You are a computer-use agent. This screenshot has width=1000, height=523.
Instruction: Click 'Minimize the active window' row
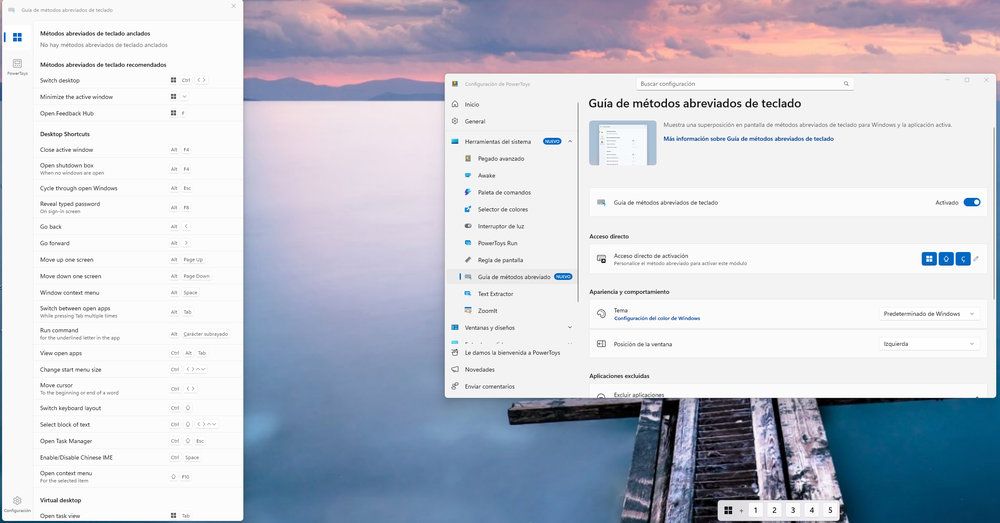coord(137,97)
